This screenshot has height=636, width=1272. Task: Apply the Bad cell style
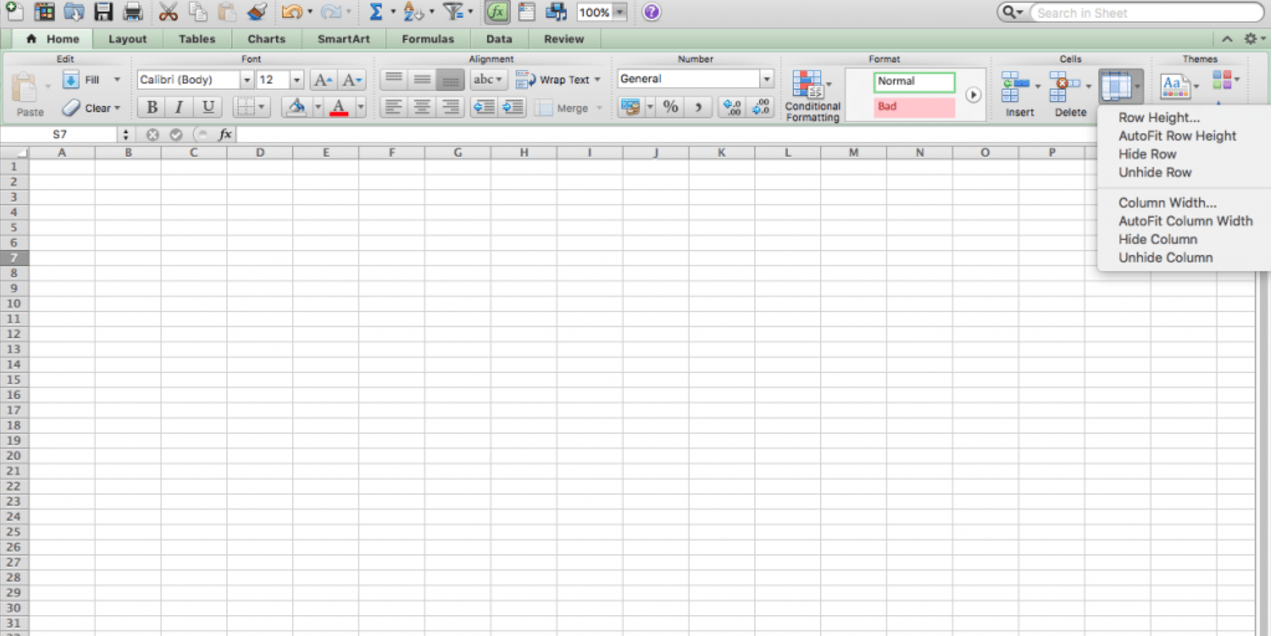(914, 106)
